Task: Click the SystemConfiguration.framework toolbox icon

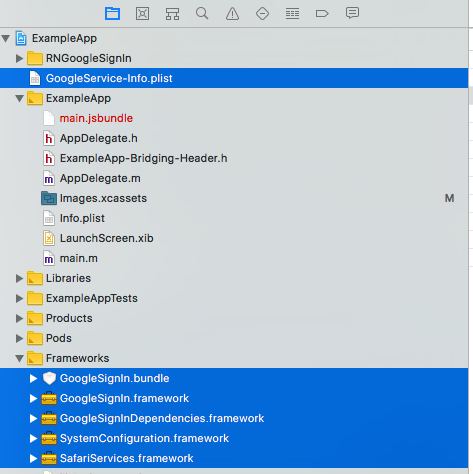Action: (x=49, y=438)
